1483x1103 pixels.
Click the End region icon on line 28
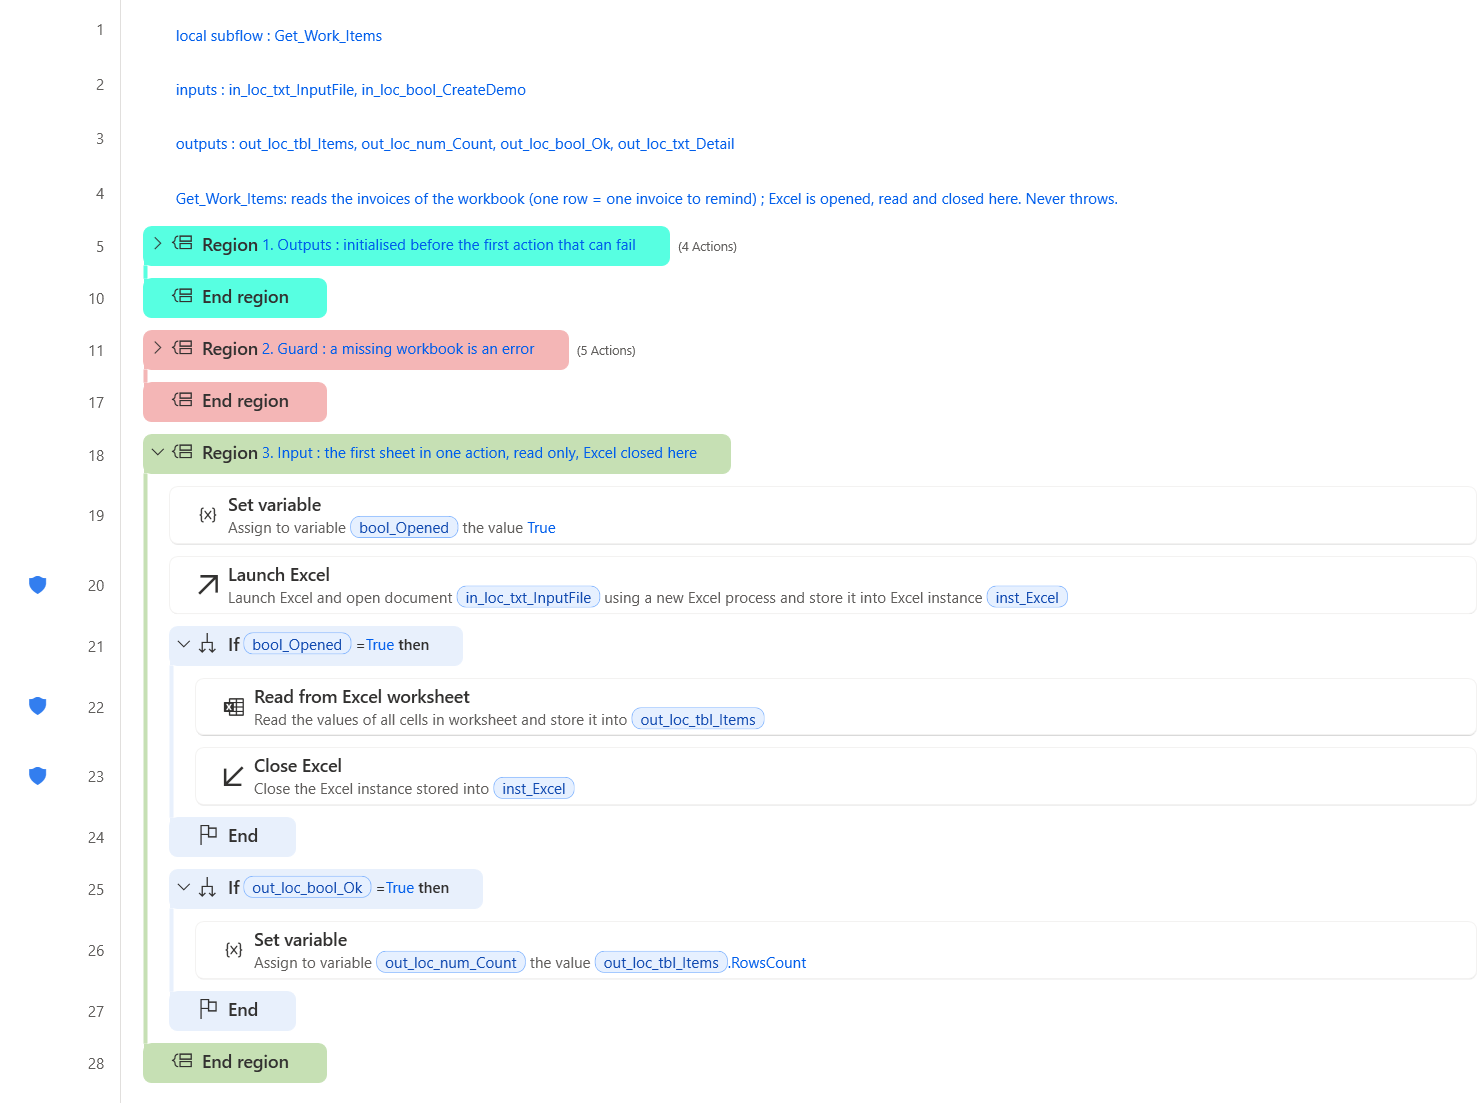click(x=182, y=1060)
